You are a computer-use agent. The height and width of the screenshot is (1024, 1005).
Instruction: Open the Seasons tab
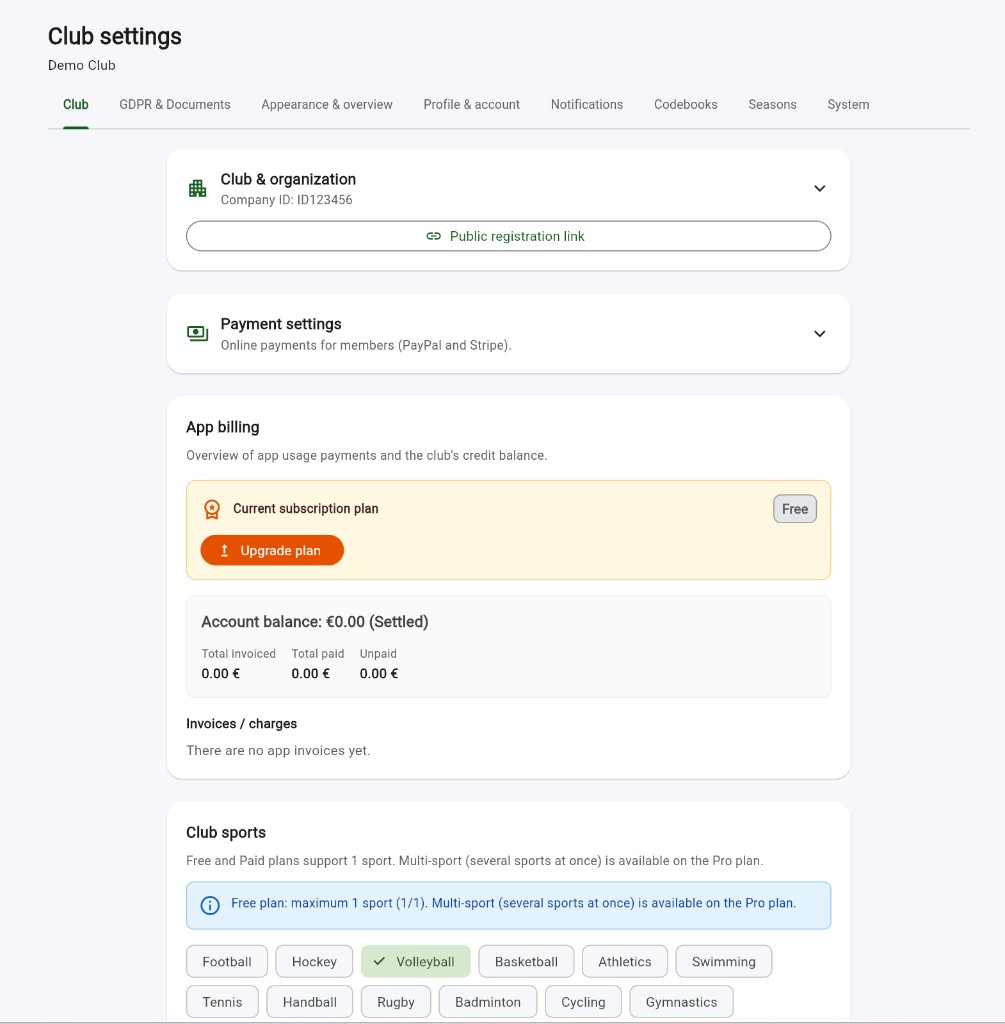click(x=772, y=104)
